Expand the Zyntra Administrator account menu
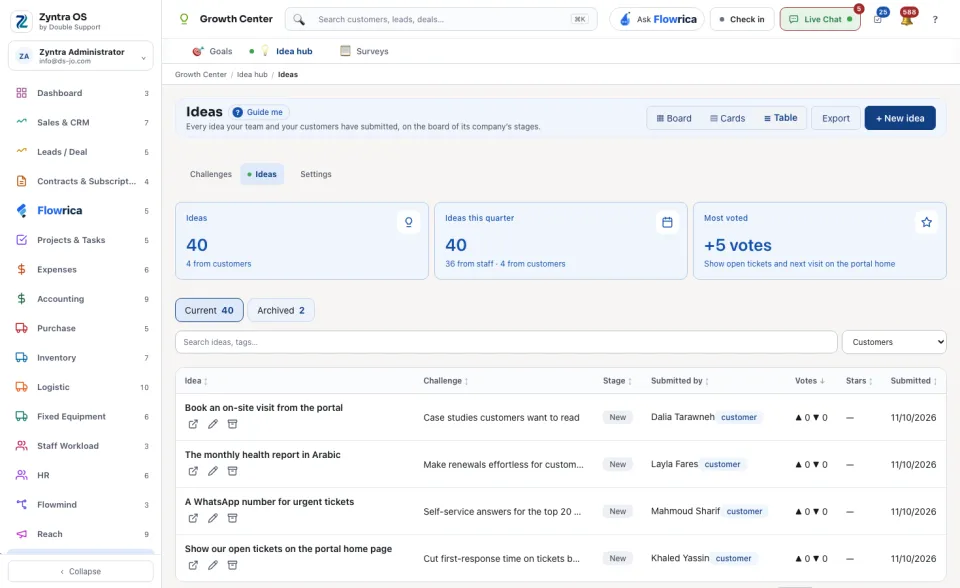Viewport: 960px width, 588px height. coord(81,56)
